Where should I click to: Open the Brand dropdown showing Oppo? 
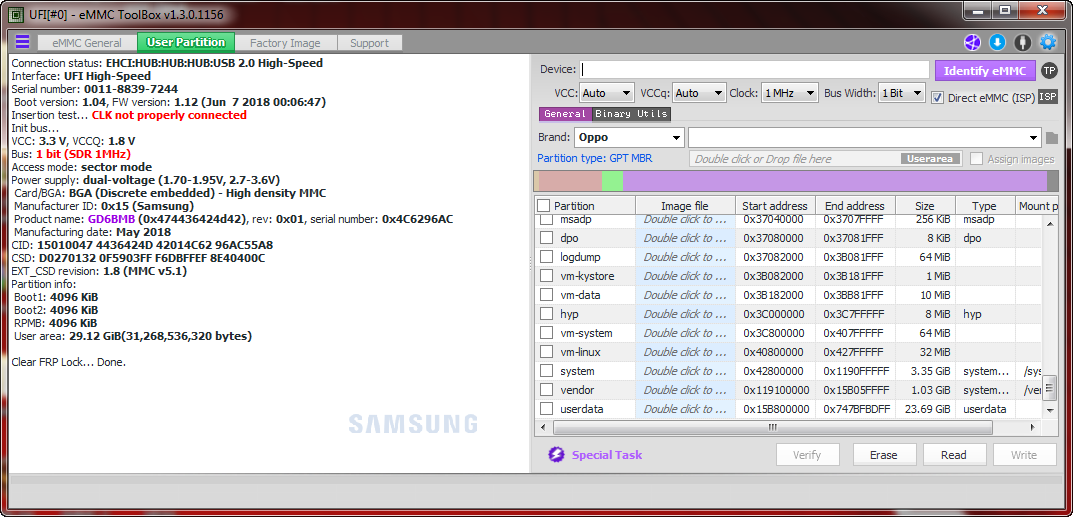629,137
